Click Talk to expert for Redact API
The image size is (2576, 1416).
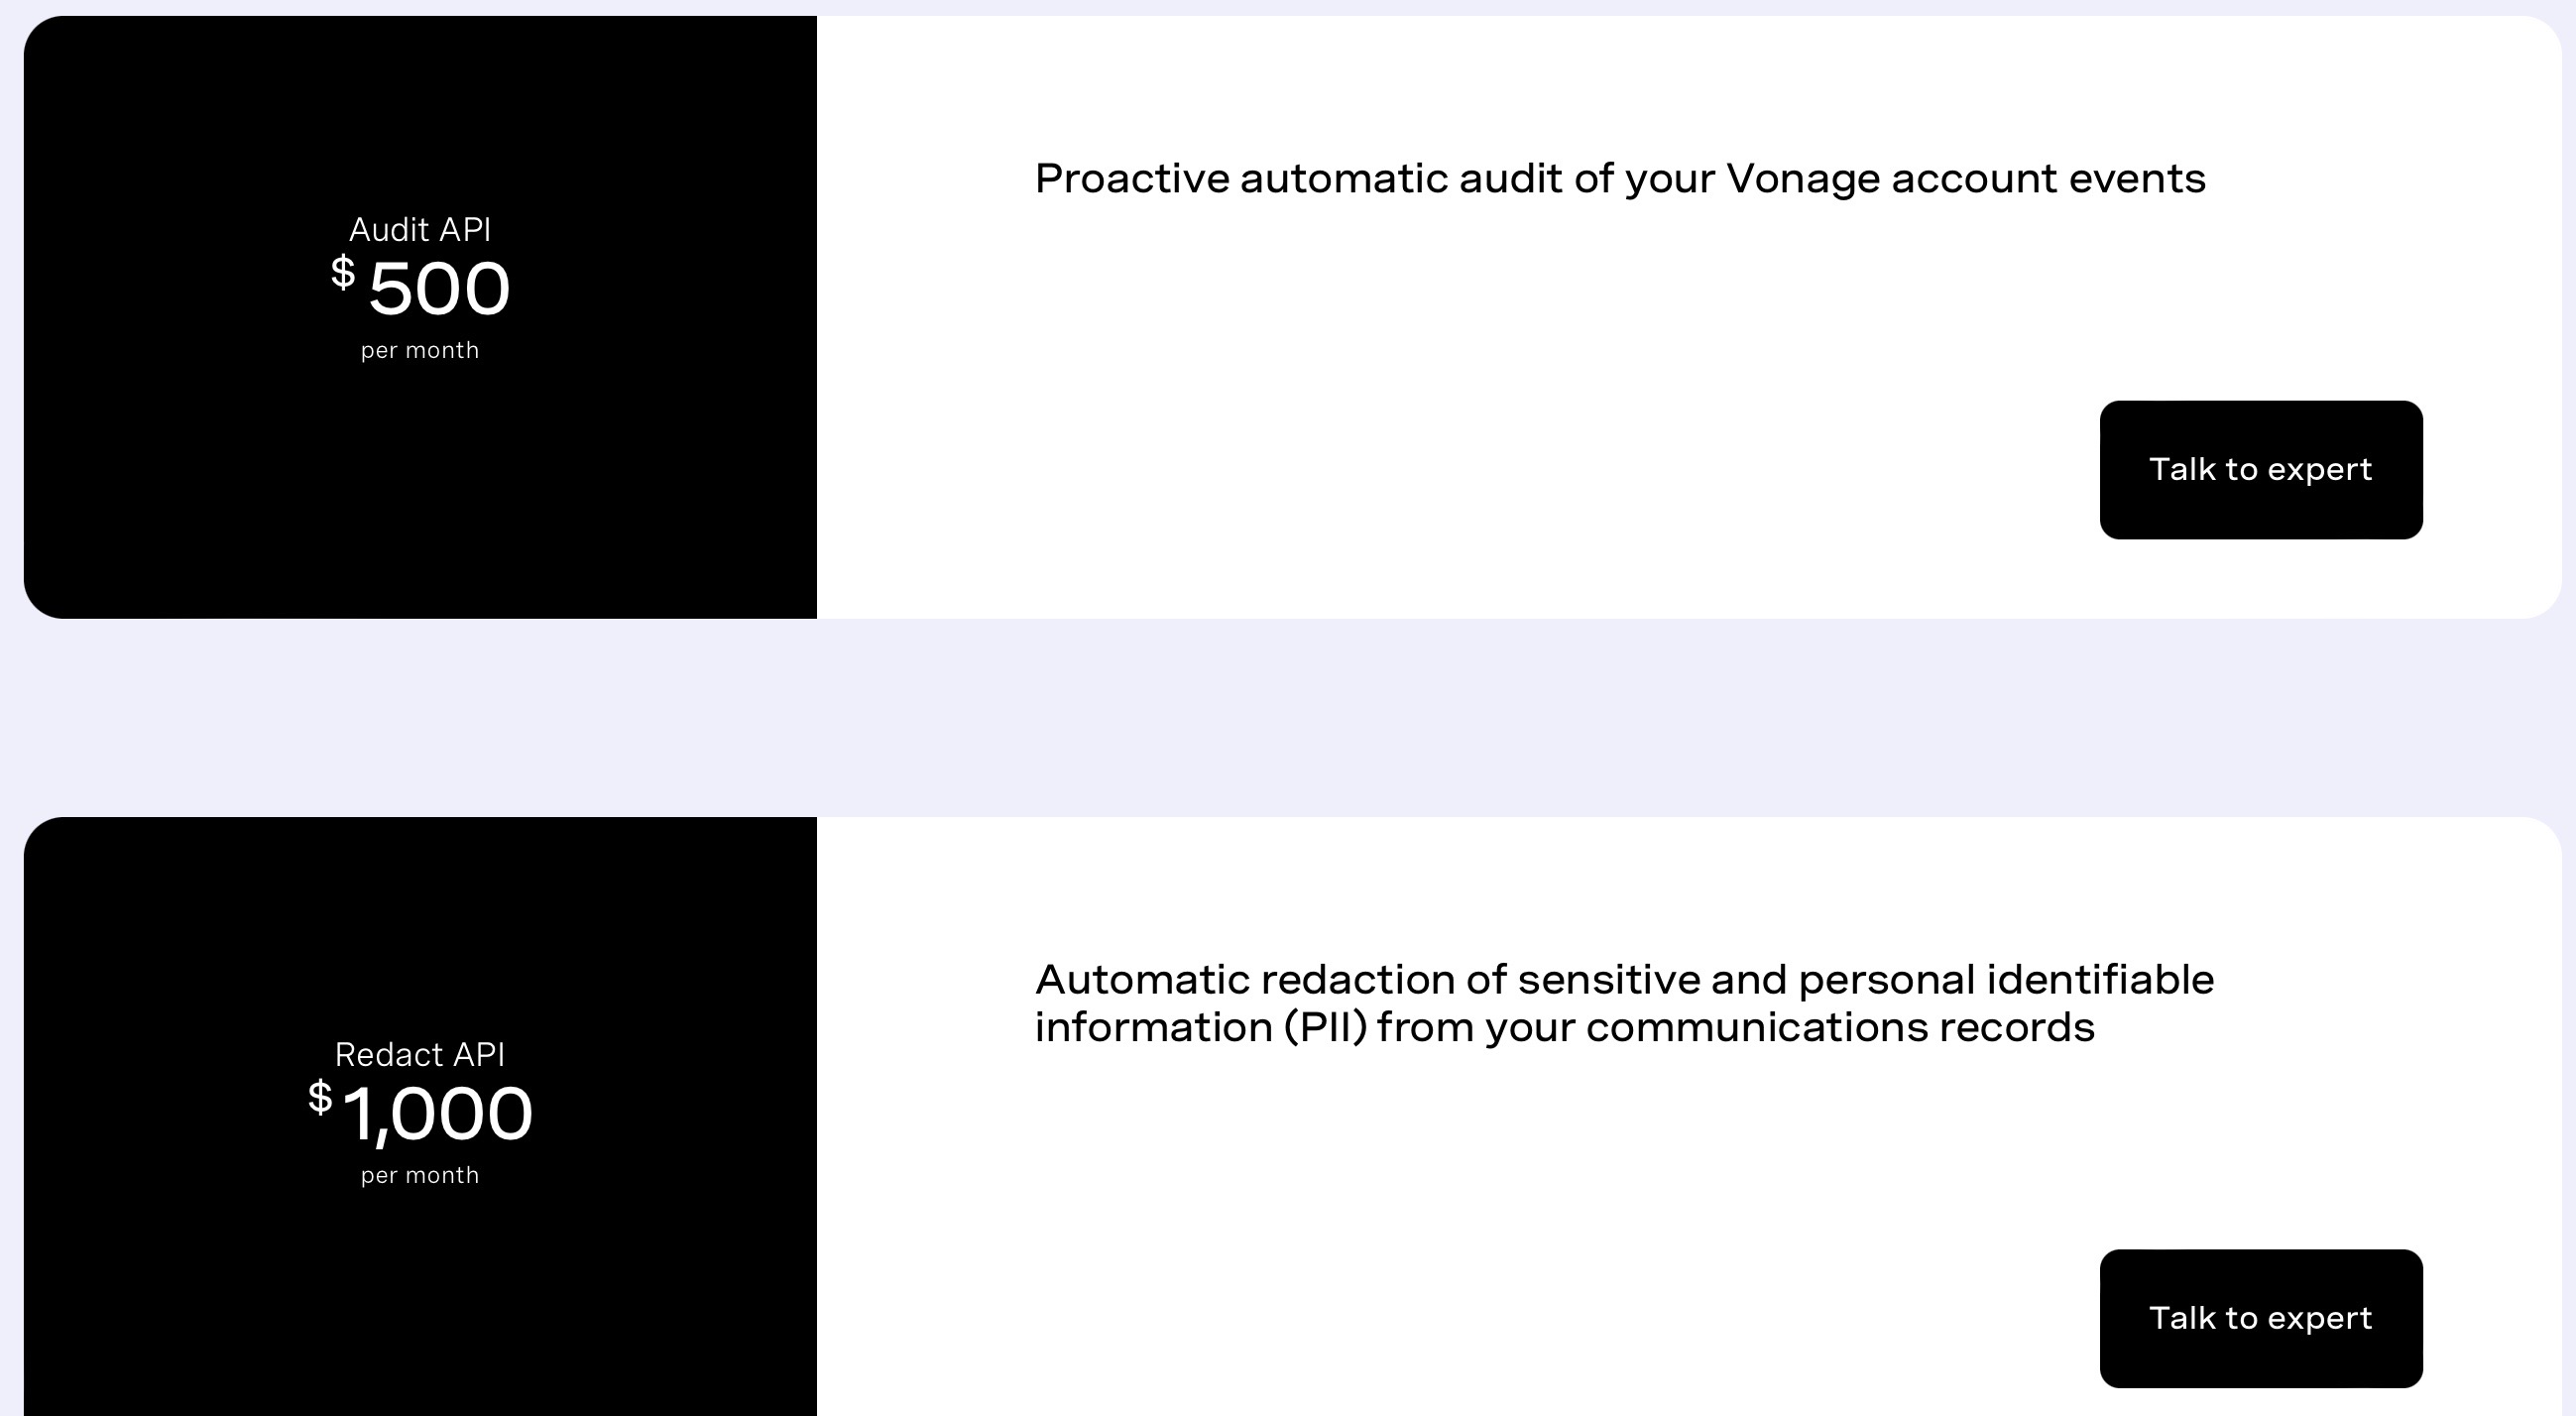2260,1318
